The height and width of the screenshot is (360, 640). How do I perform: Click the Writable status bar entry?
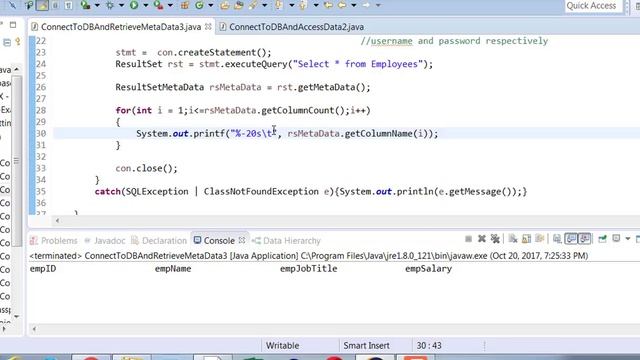tap(282, 346)
